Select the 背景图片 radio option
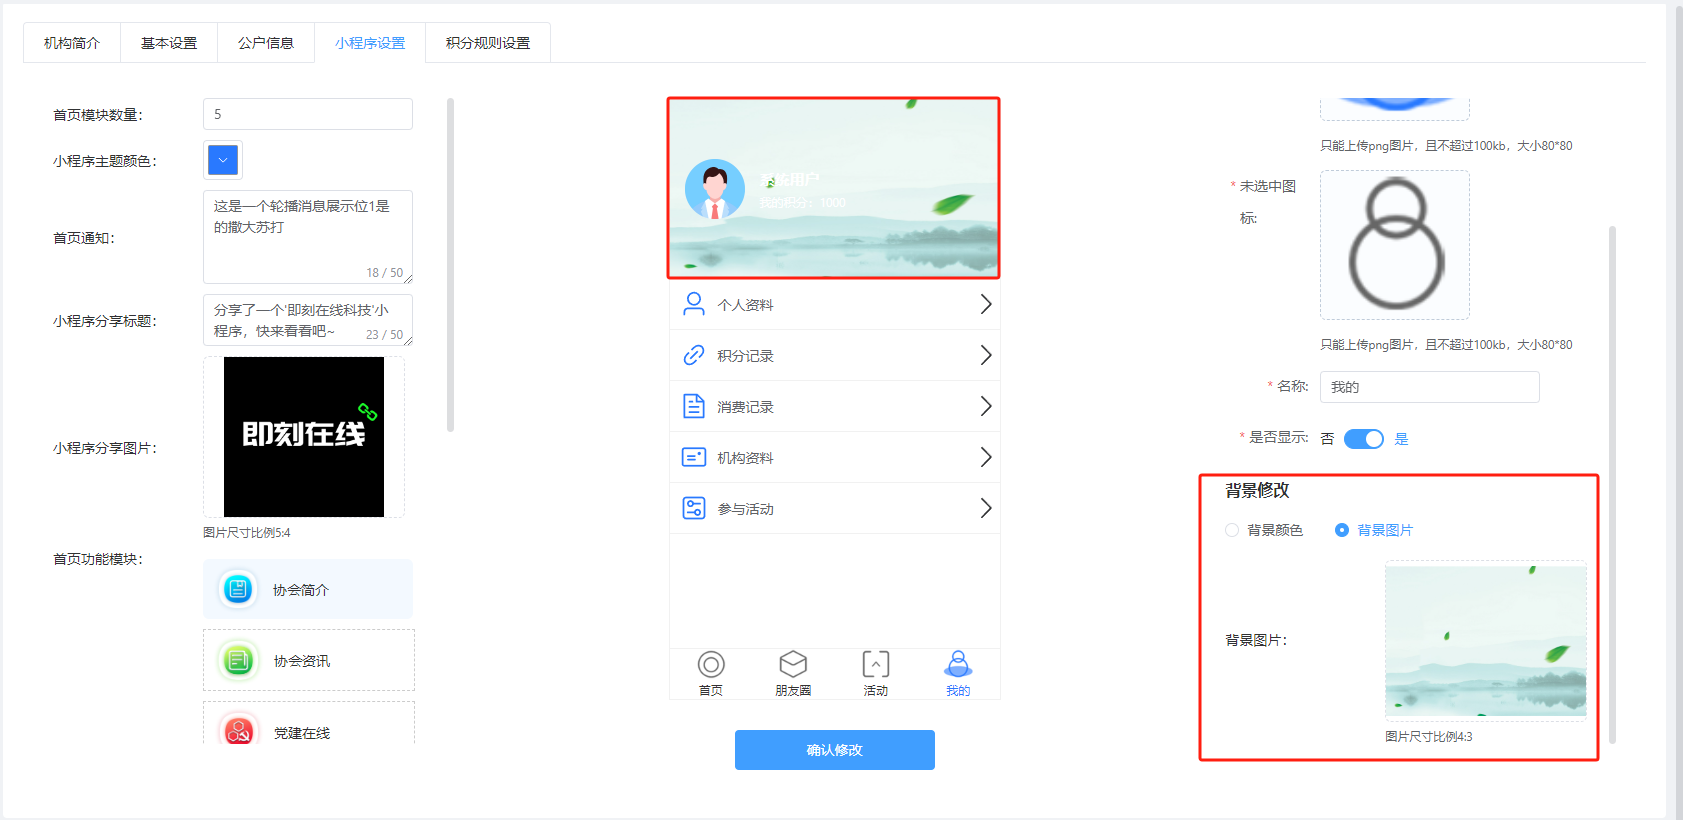 point(1342,530)
